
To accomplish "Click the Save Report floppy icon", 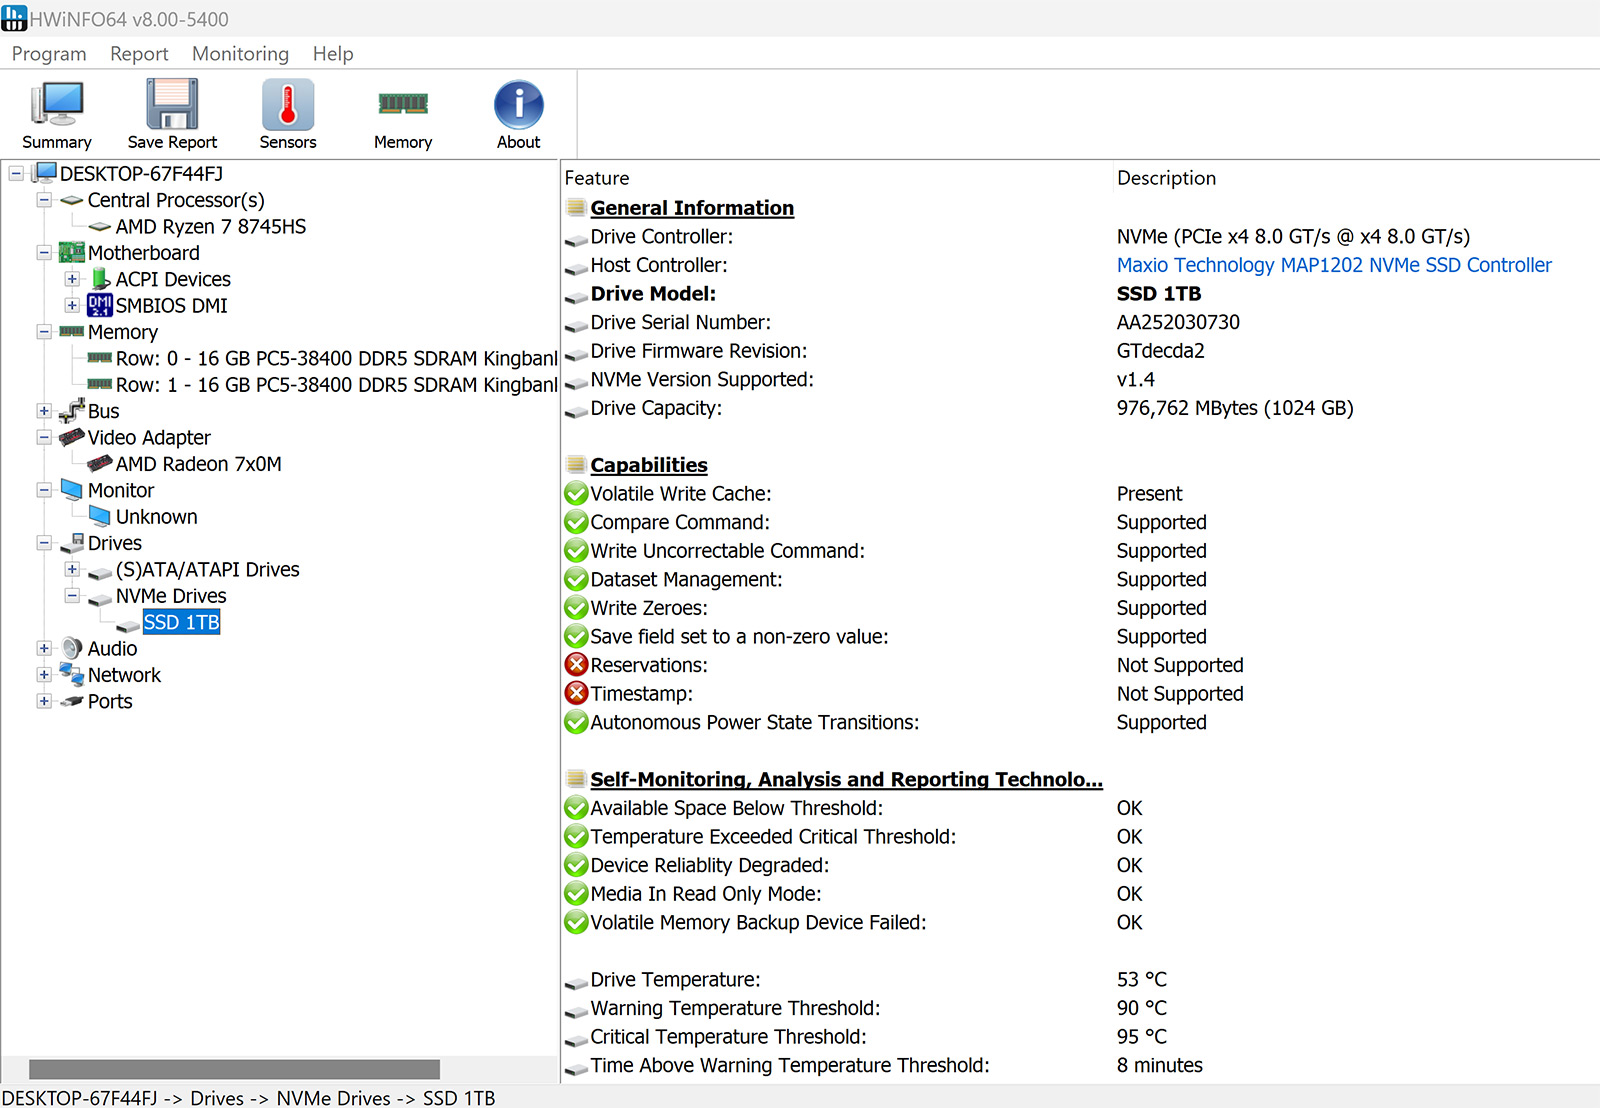I will tap(172, 105).
